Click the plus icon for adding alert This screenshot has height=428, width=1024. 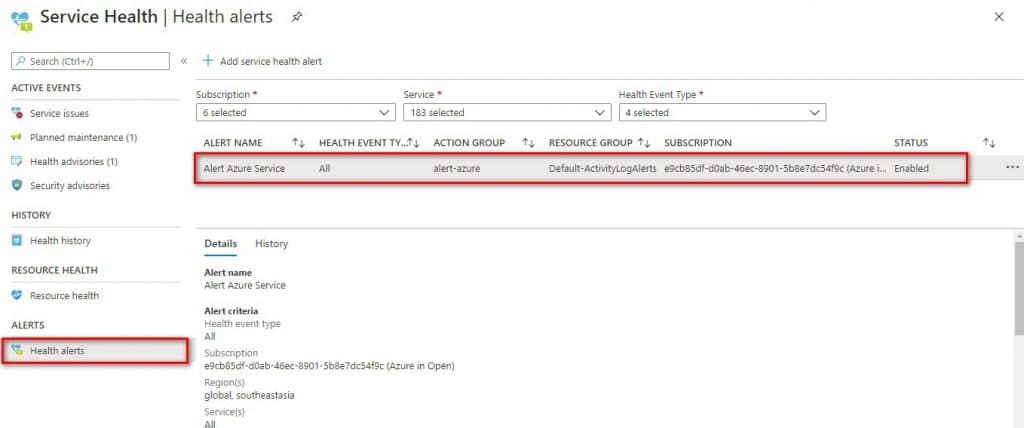click(208, 60)
